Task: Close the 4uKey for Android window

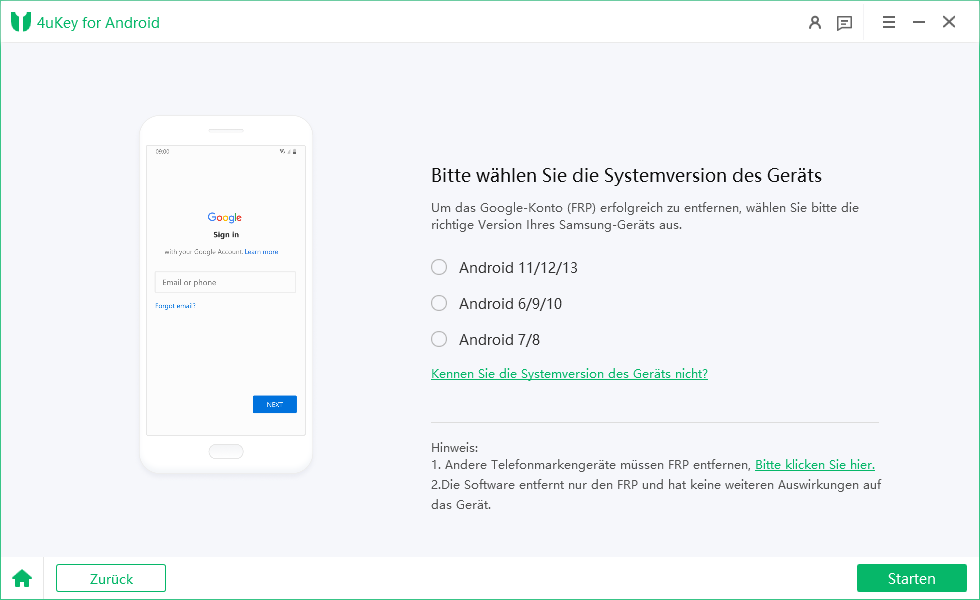Action: tap(949, 22)
